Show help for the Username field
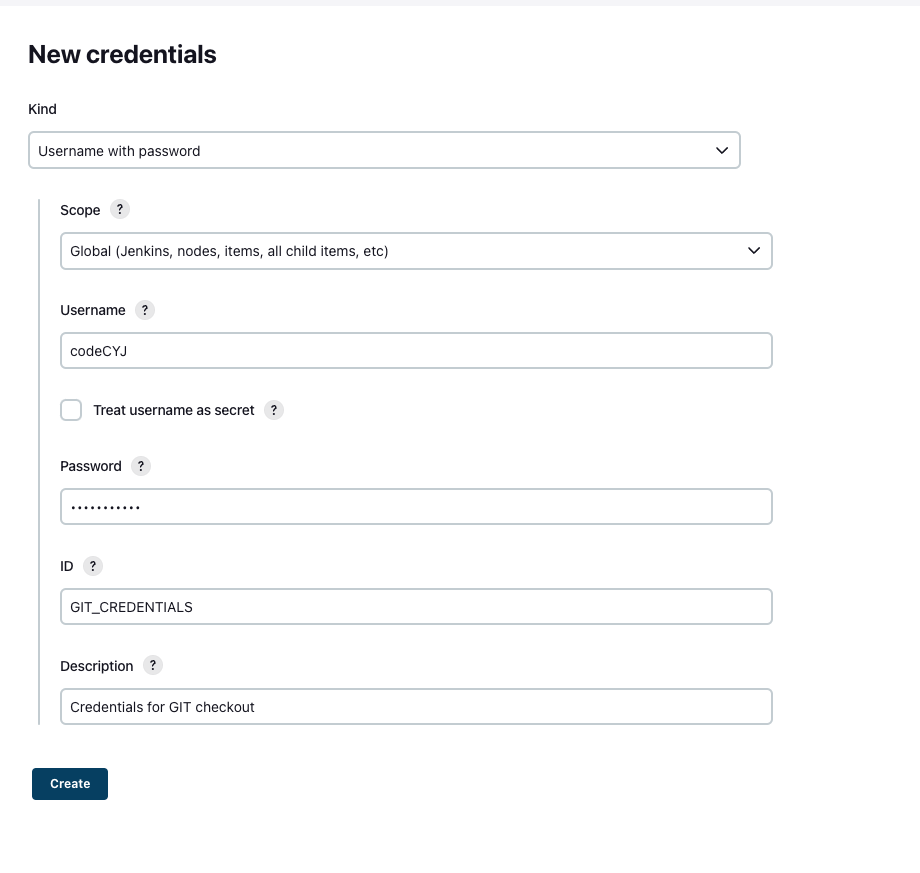Viewport: 920px width, 873px height. pyautogui.click(x=145, y=310)
